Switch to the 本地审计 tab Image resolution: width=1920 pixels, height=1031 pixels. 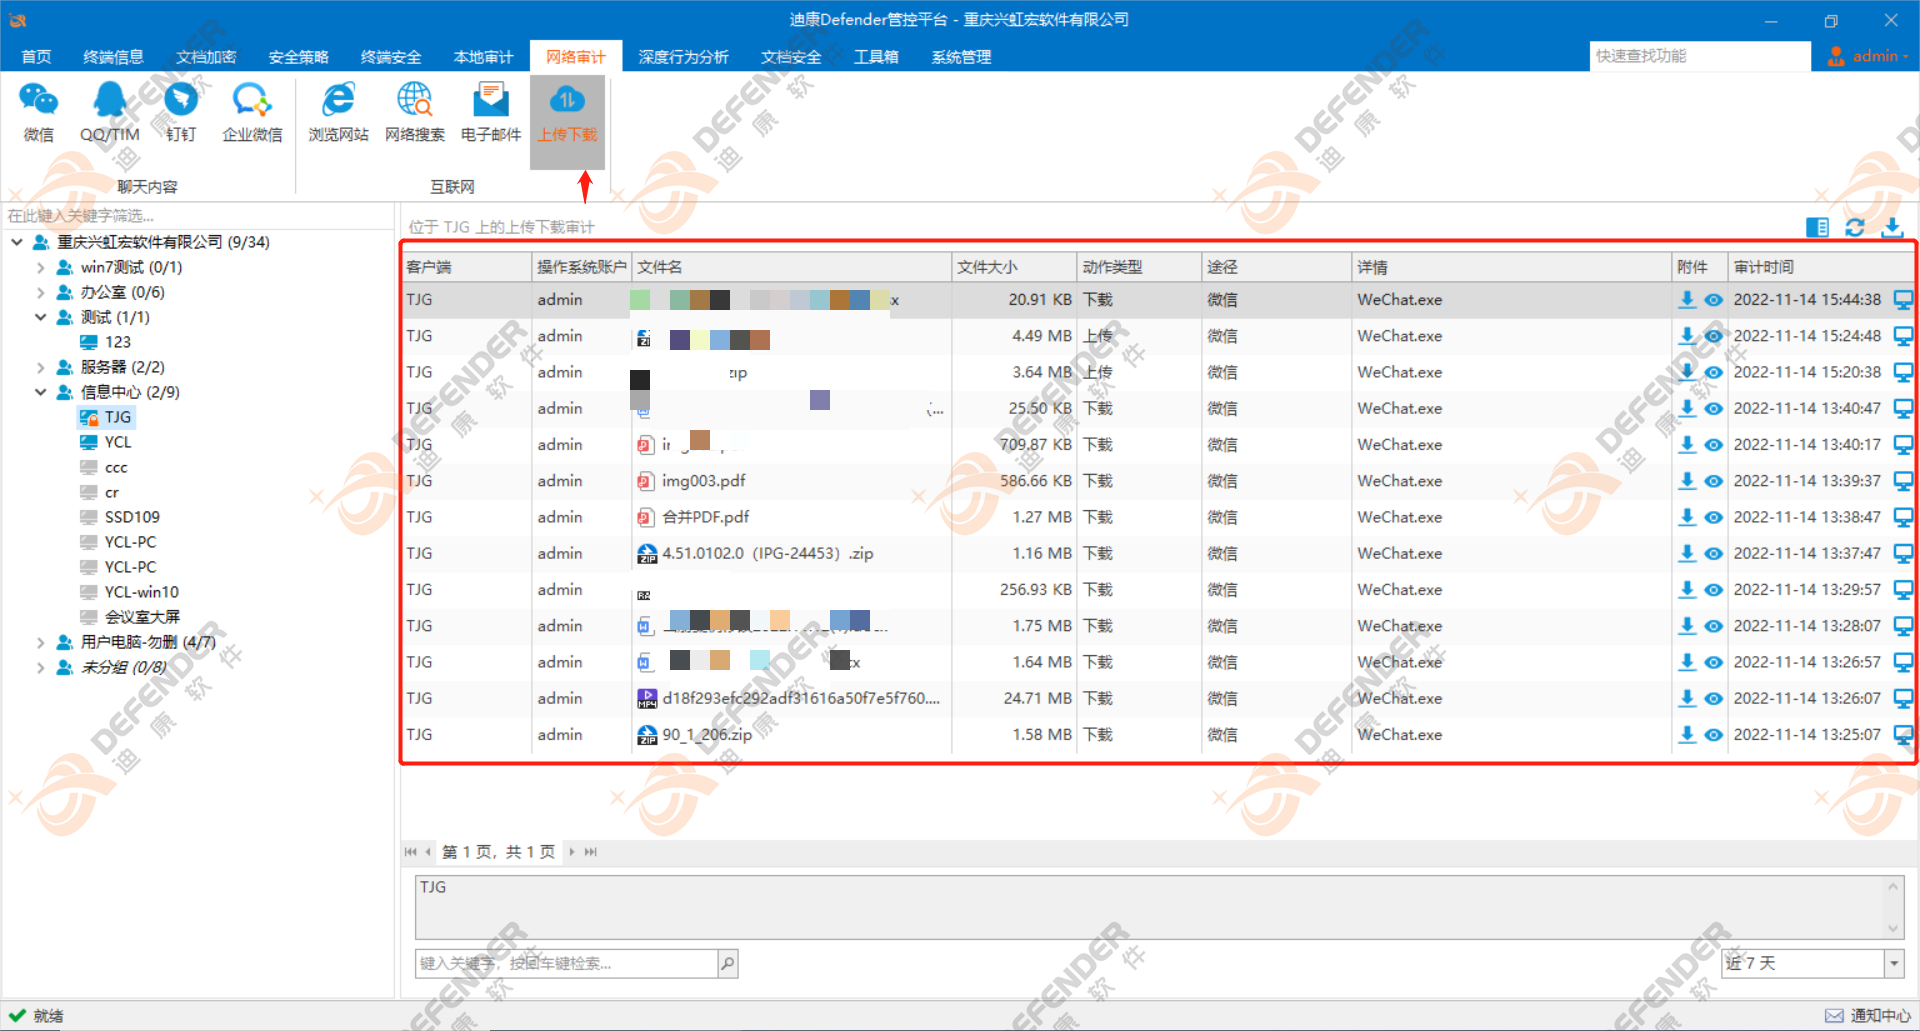pos(483,57)
